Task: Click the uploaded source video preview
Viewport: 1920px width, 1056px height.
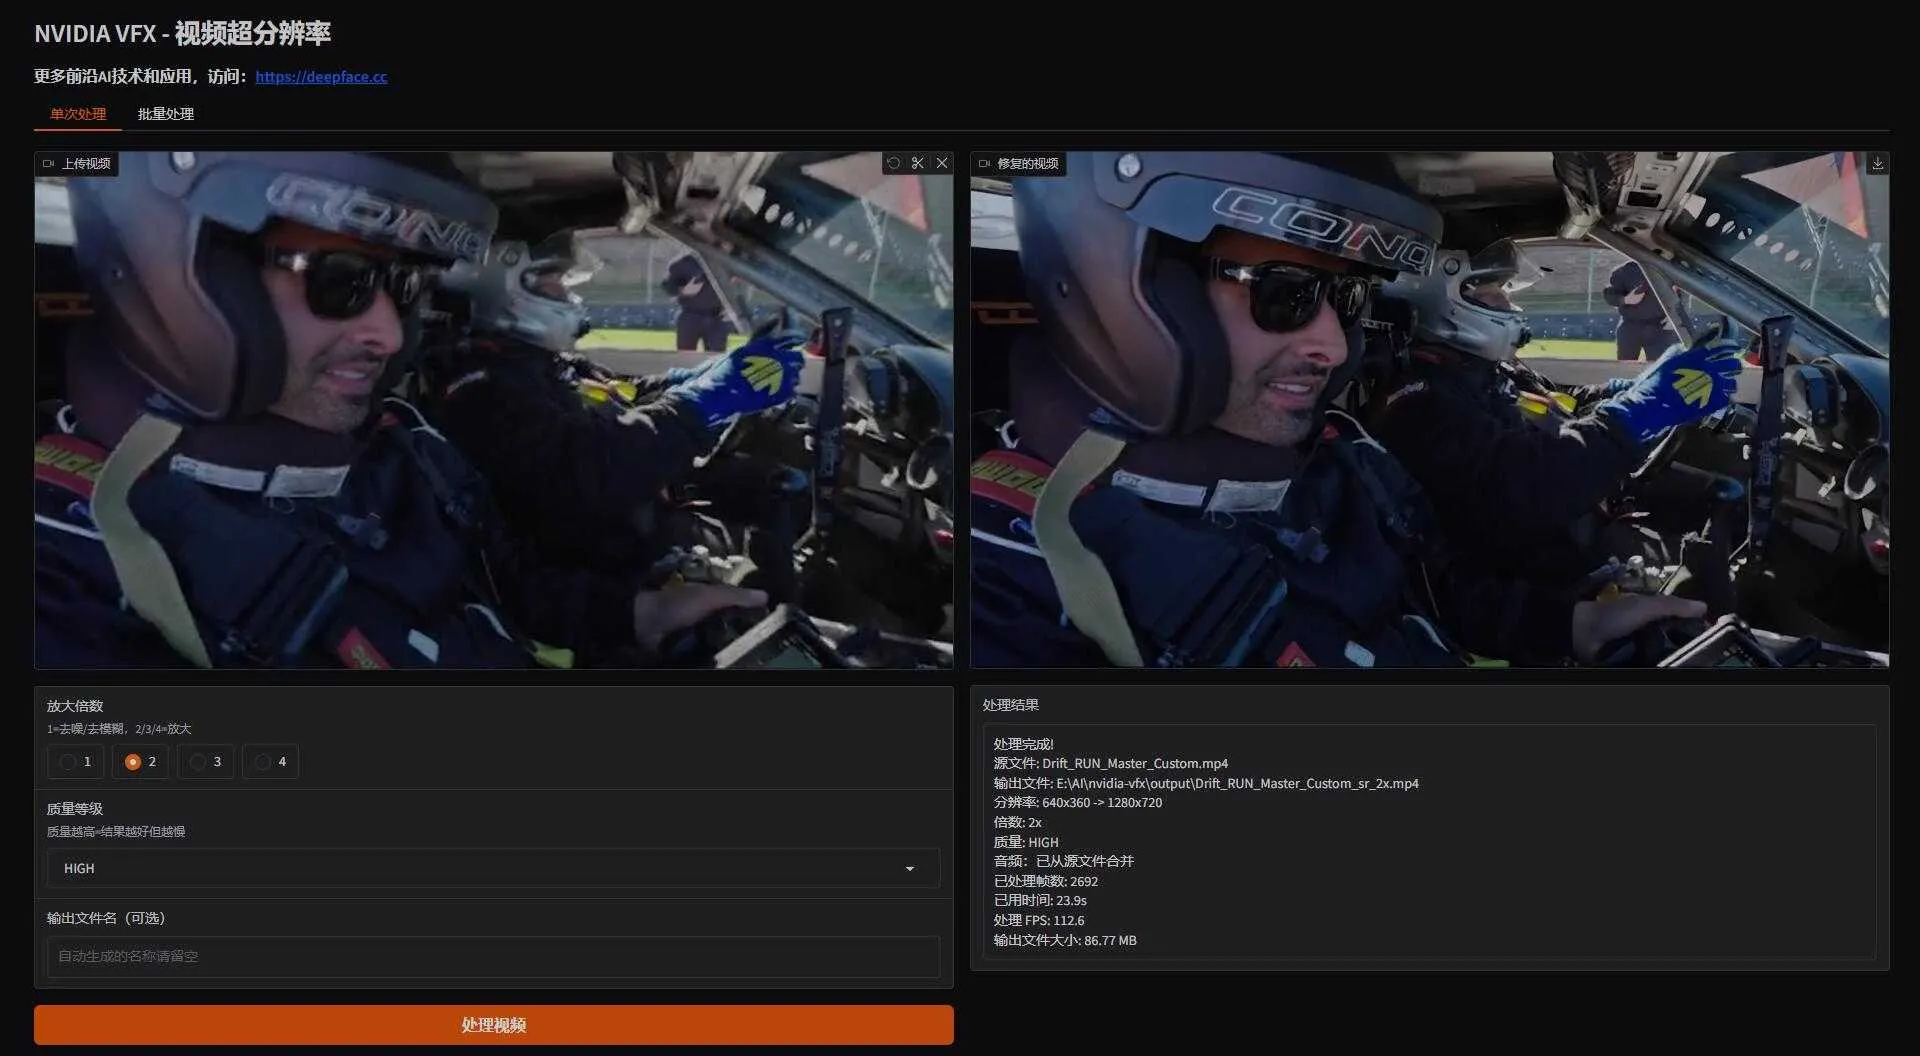Action: click(494, 410)
